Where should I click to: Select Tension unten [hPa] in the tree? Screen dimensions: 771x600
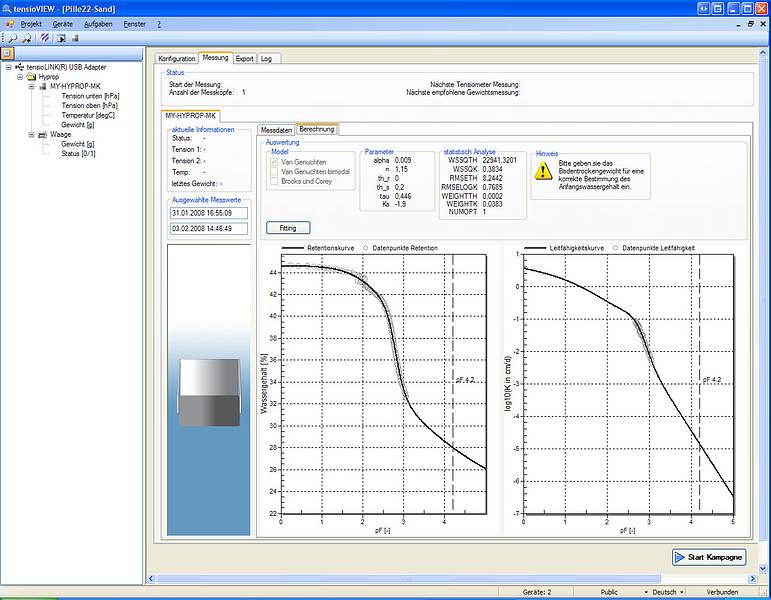90,96
